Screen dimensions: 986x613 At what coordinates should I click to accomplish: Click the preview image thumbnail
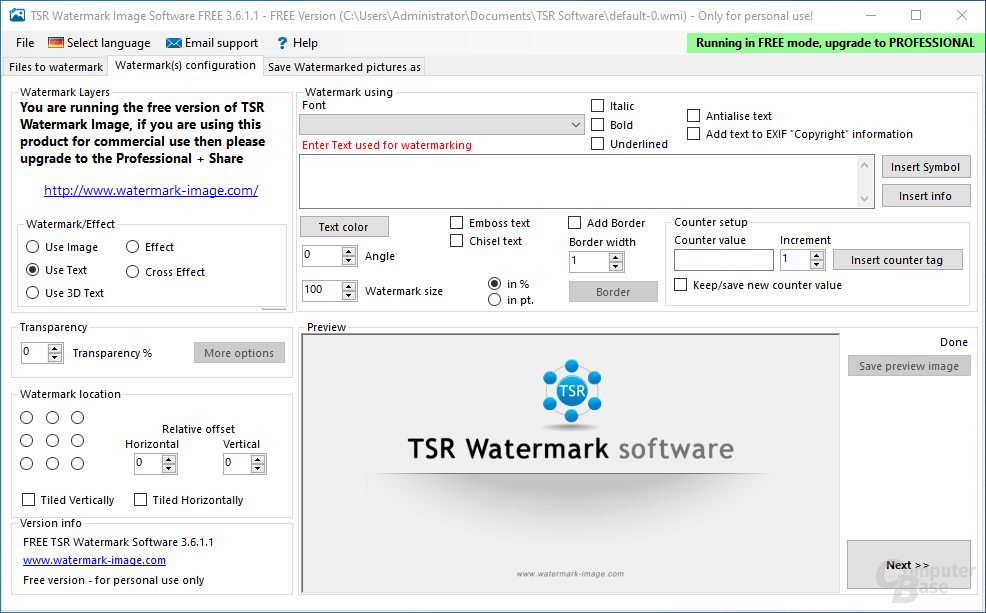point(570,463)
